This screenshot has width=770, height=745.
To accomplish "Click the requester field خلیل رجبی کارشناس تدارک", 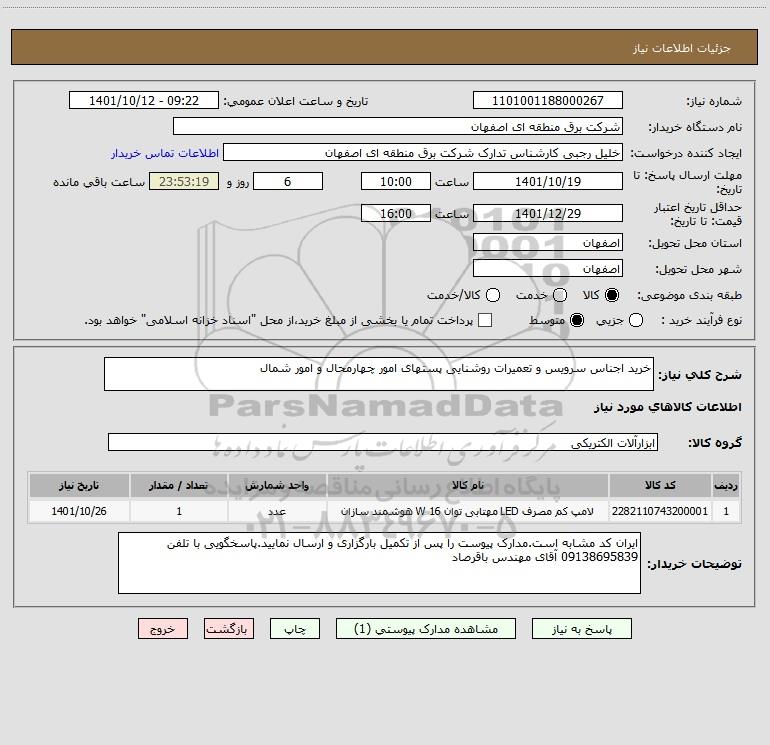I will tap(423, 153).
